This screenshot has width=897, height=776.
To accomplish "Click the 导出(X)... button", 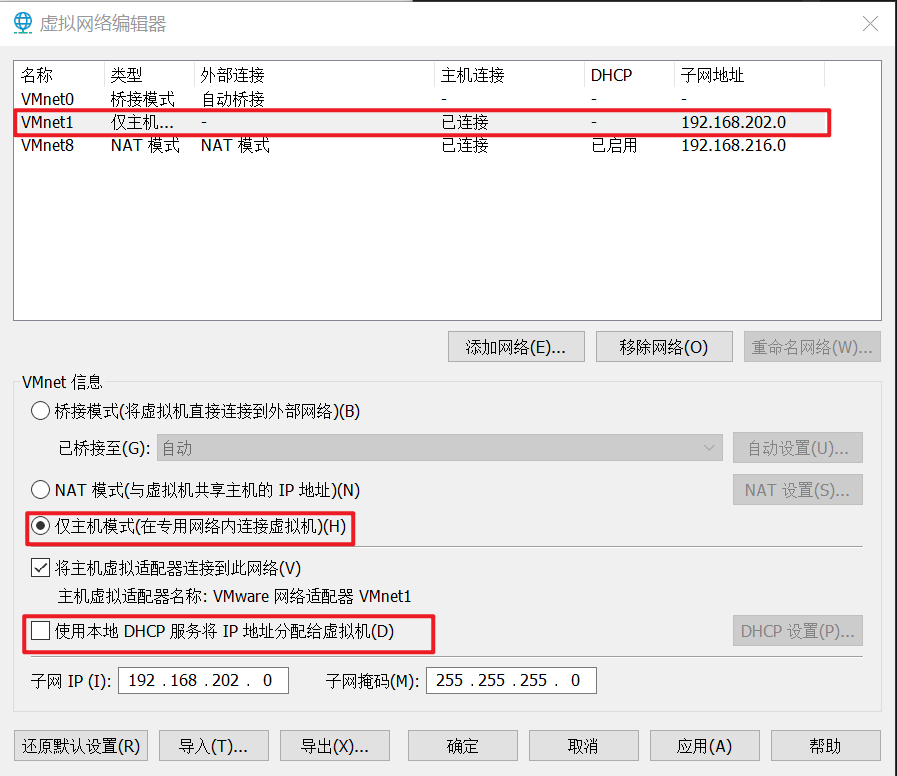I will [335, 746].
